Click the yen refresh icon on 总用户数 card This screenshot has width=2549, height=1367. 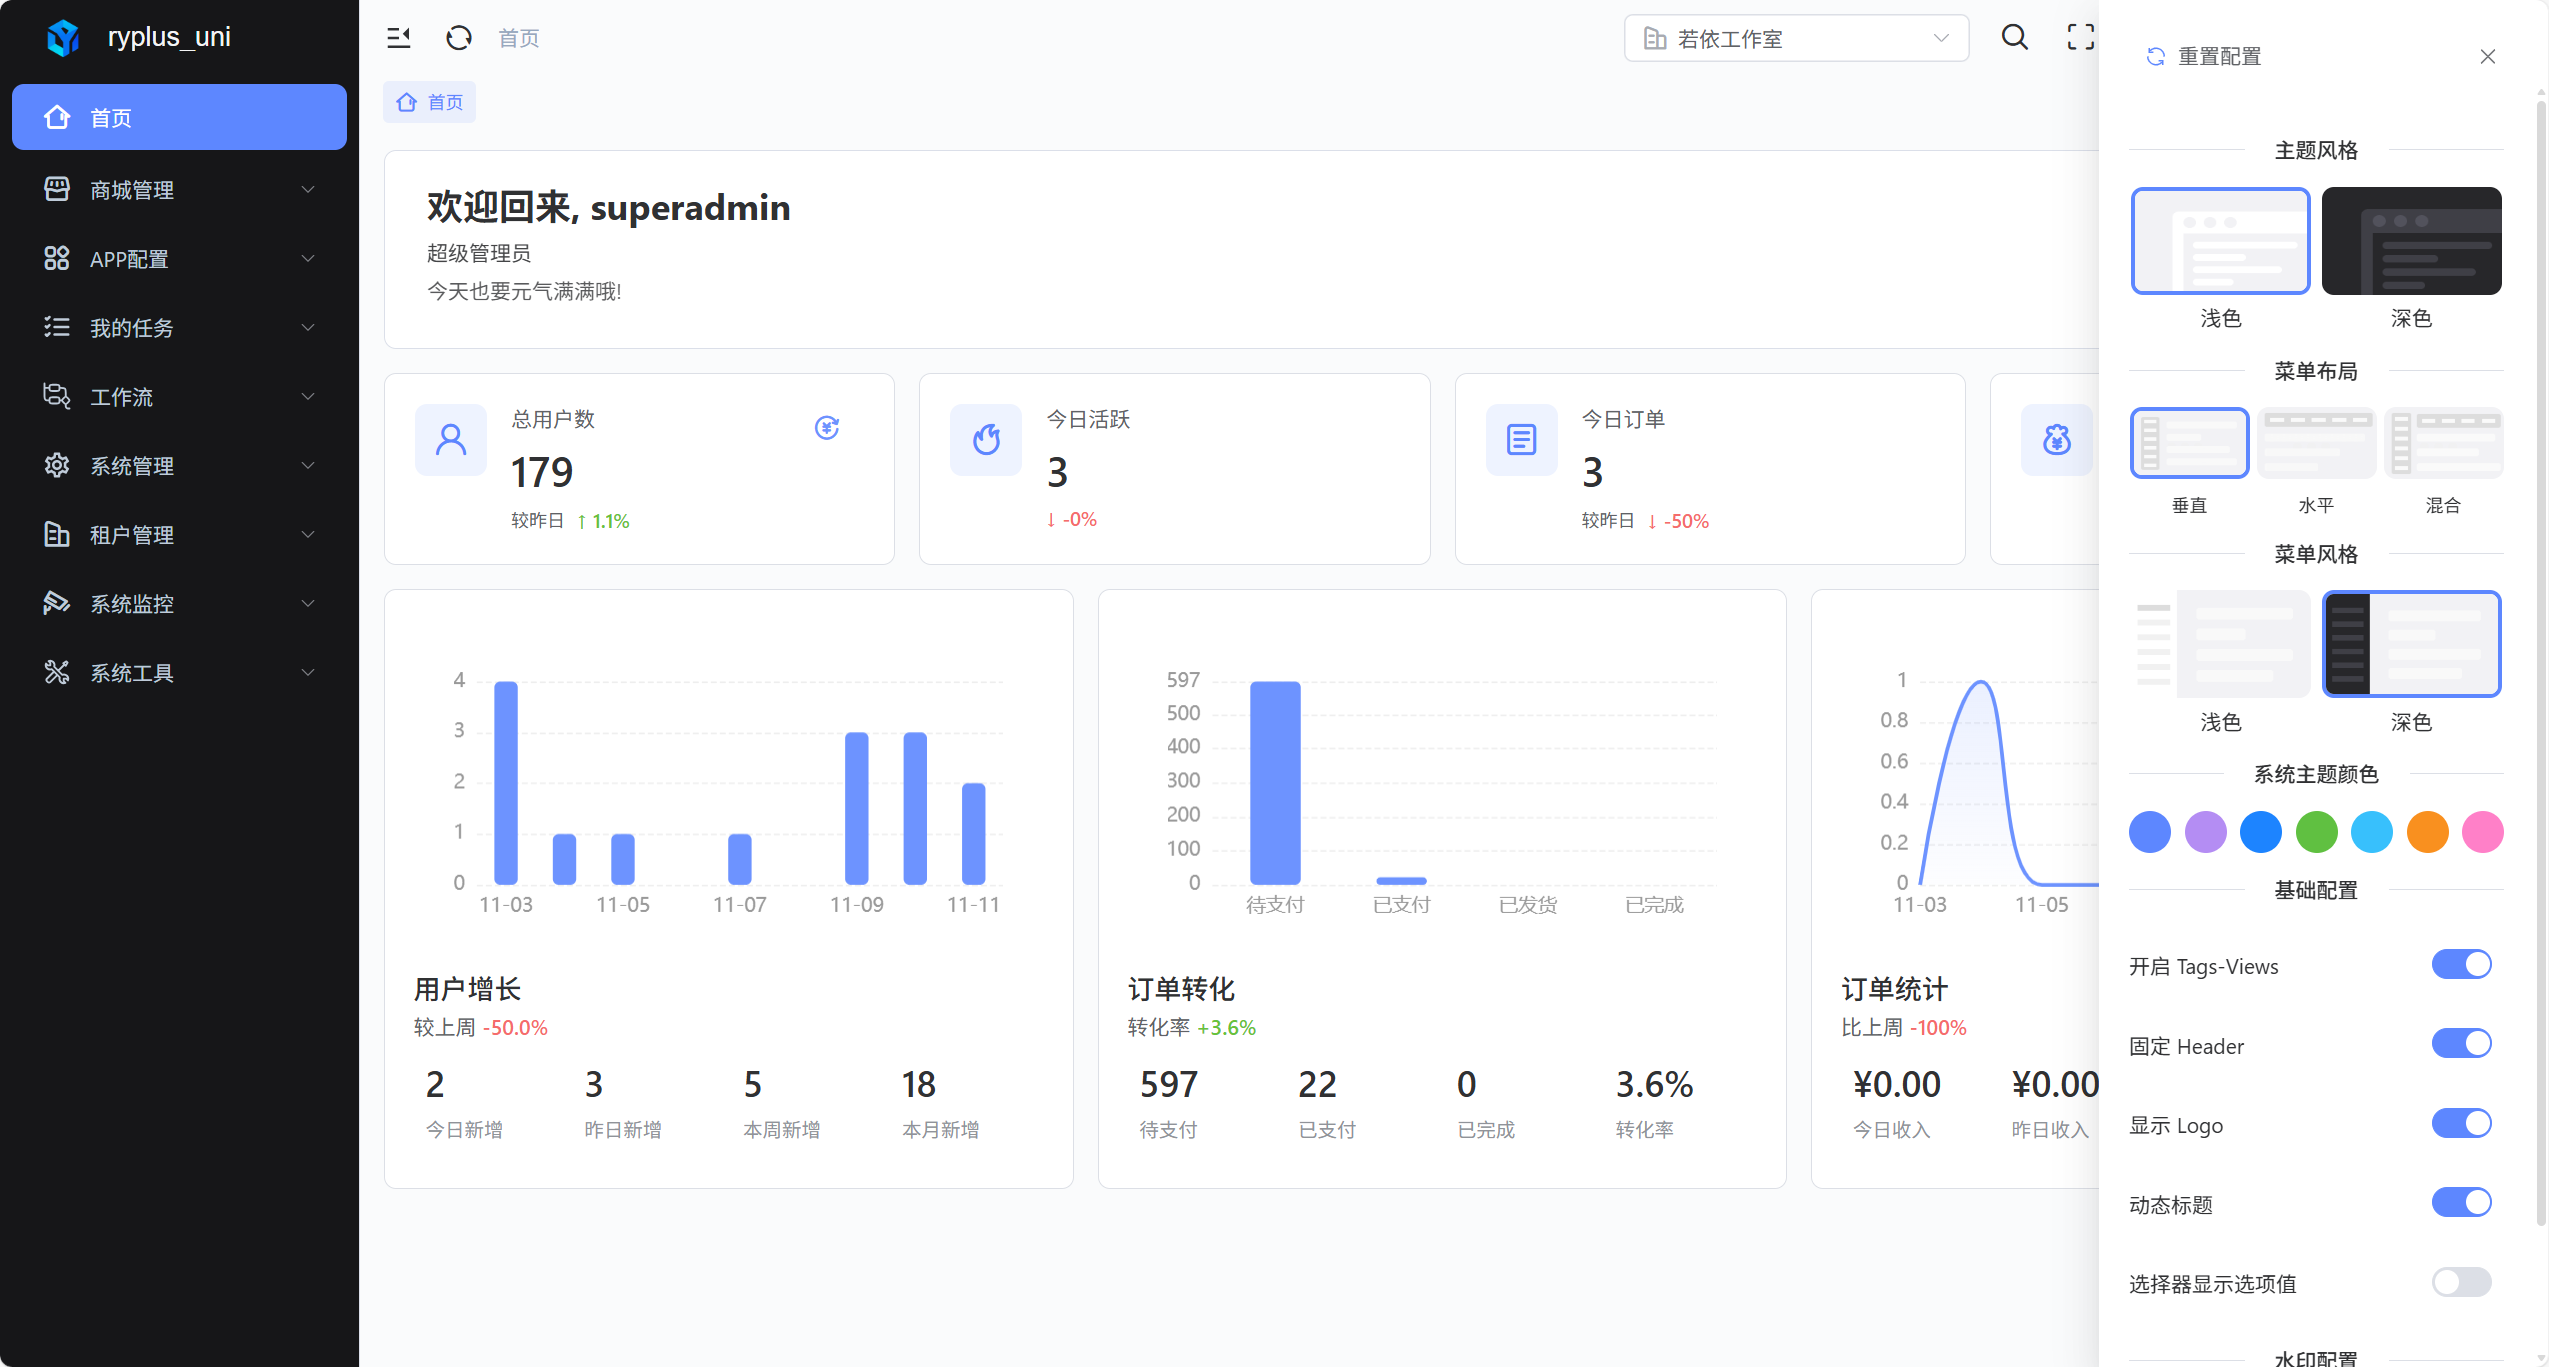click(x=826, y=428)
